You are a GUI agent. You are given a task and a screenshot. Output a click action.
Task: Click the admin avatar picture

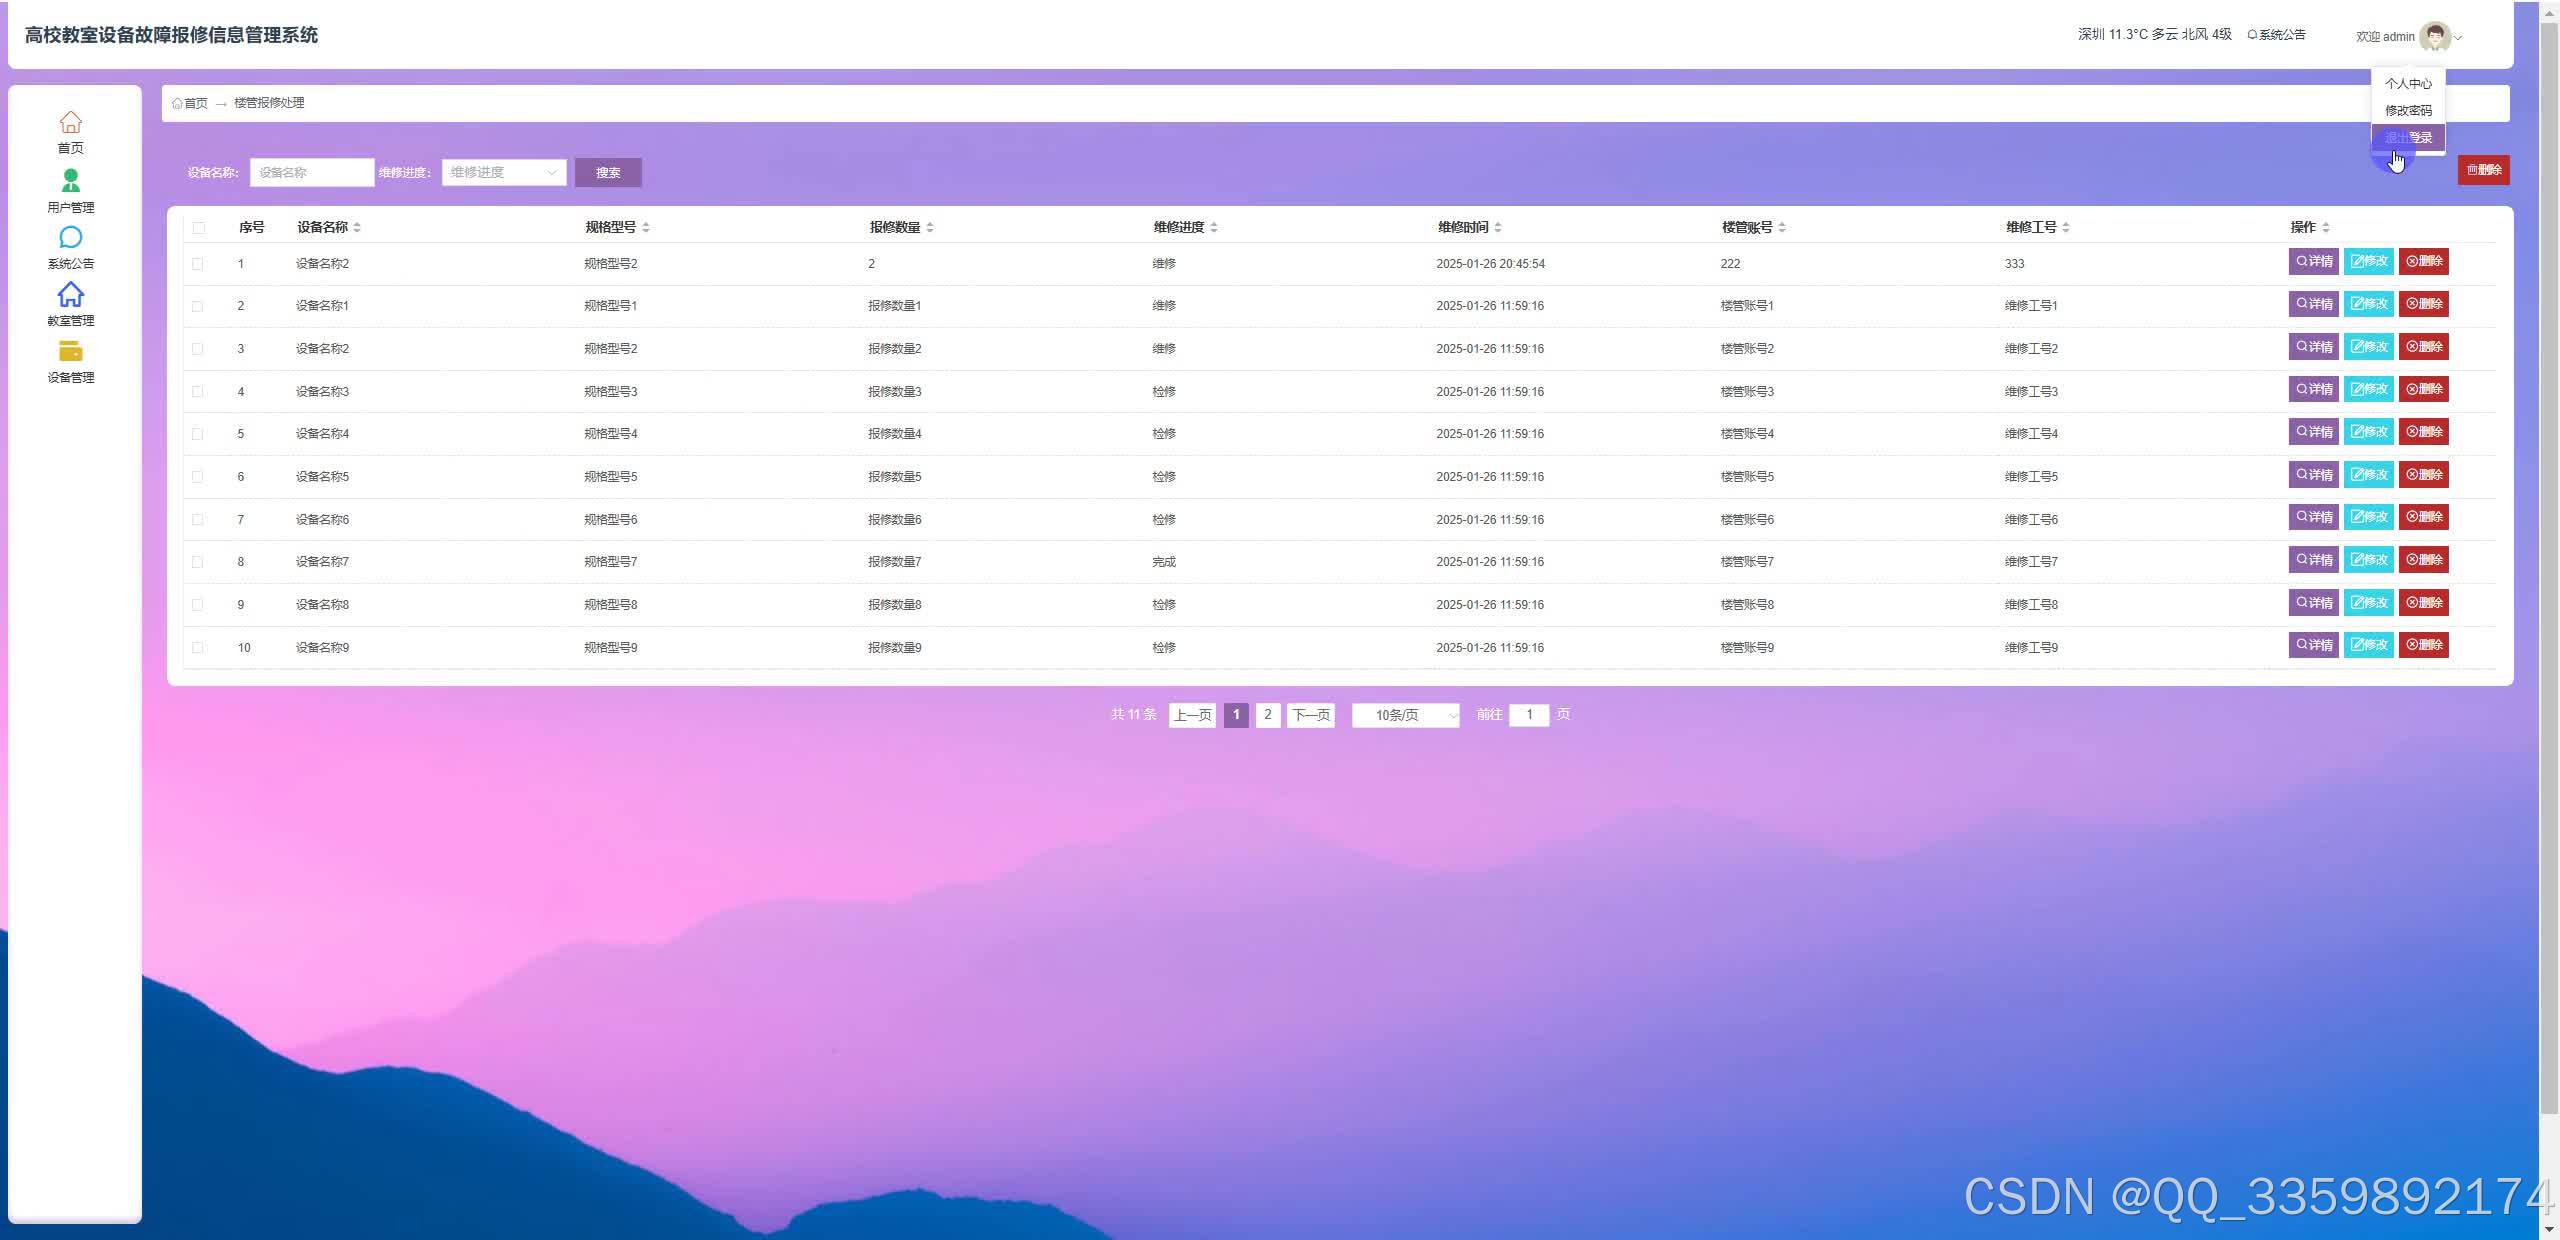(x=2434, y=37)
